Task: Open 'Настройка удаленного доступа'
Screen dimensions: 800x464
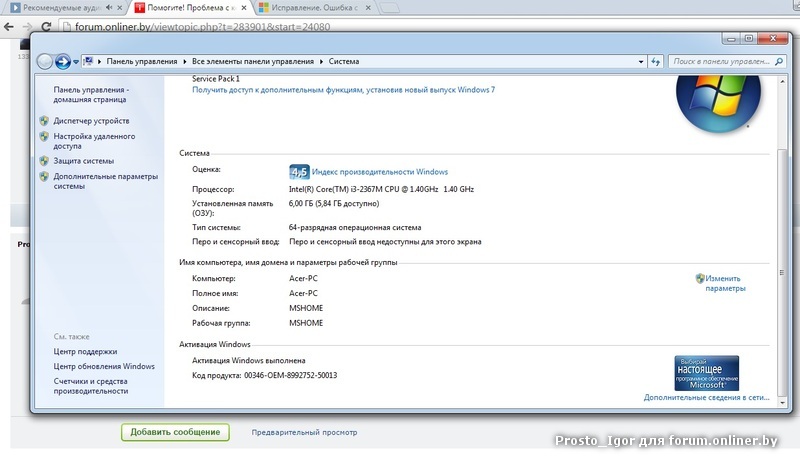Action: pos(94,141)
